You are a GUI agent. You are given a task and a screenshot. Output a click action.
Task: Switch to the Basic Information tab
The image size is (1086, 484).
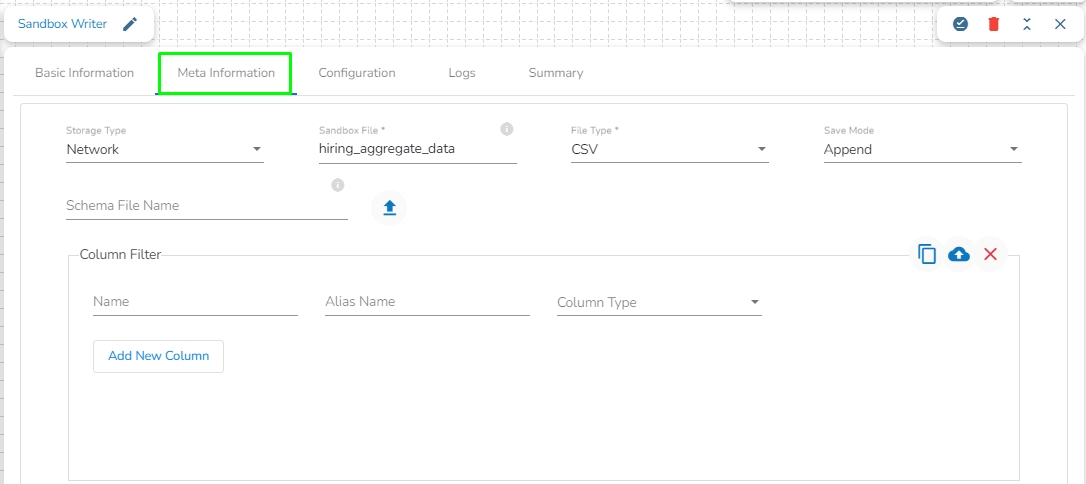coord(84,73)
